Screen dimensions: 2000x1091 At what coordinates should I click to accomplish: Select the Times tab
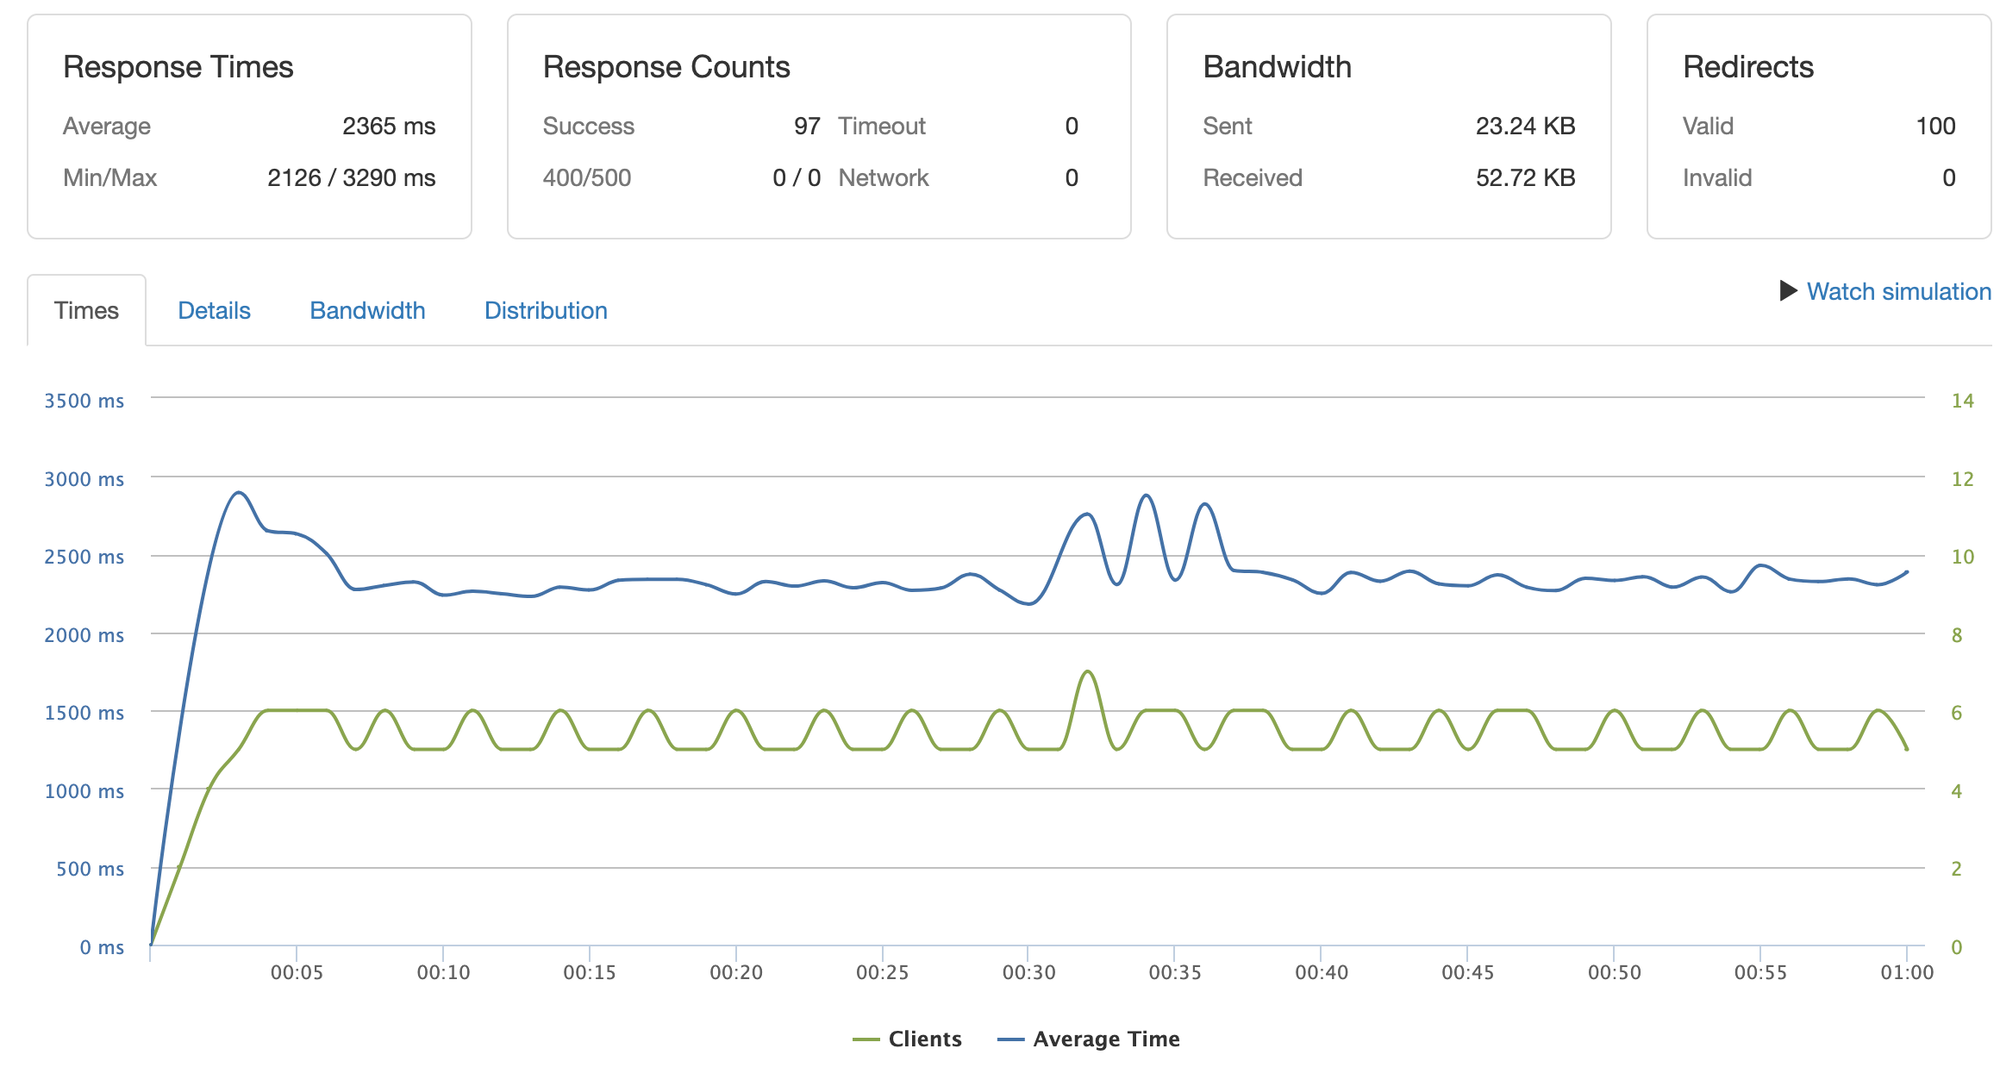pyautogui.click(x=86, y=311)
